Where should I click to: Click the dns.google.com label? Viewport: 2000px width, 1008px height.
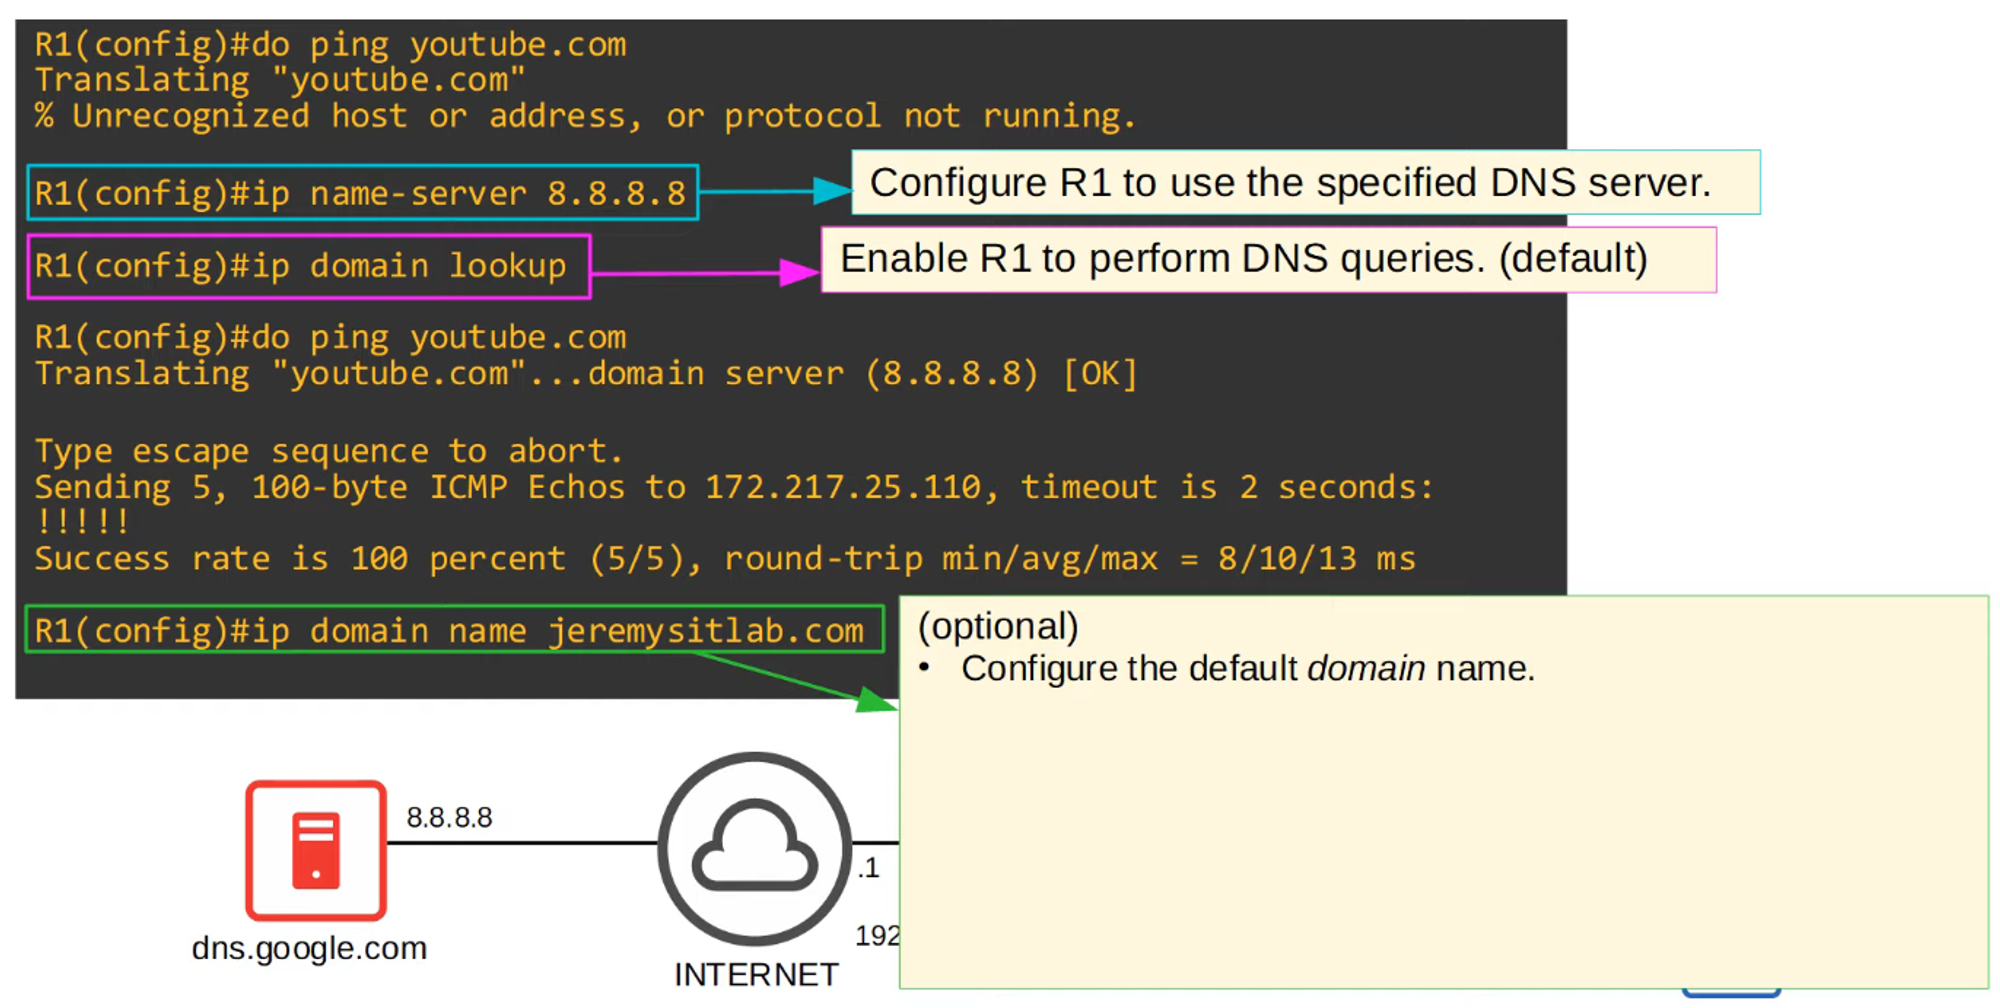309,948
